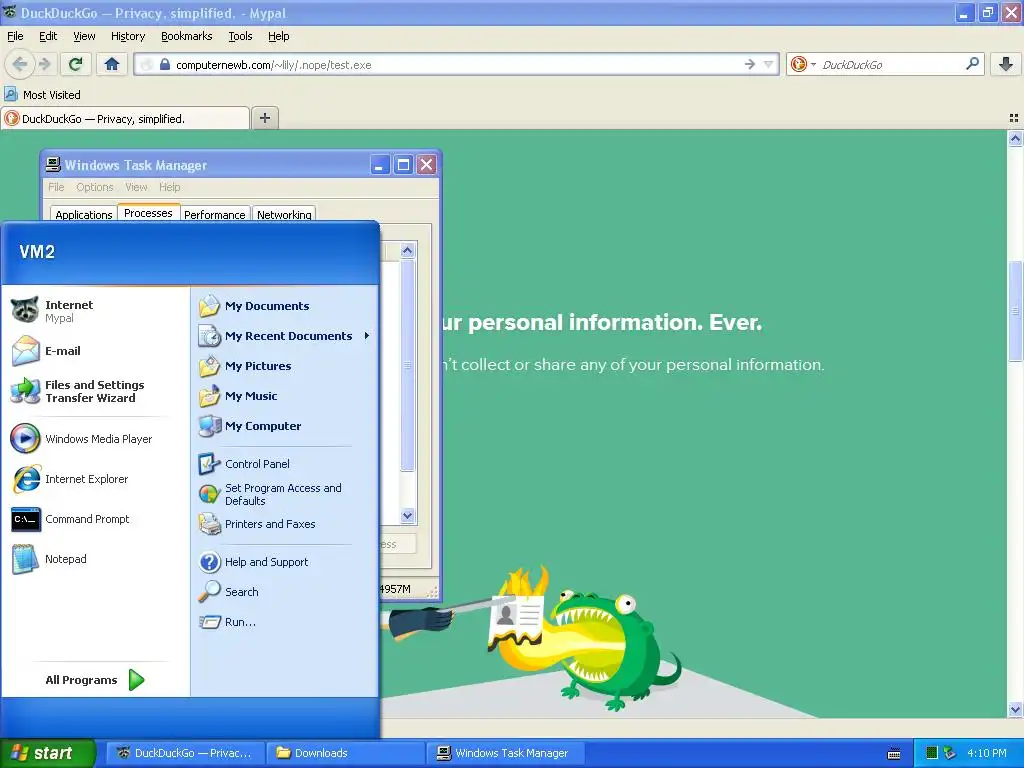The height and width of the screenshot is (768, 1024).
Task: Click the system clock showing 4:10 PM
Action: pos(987,753)
